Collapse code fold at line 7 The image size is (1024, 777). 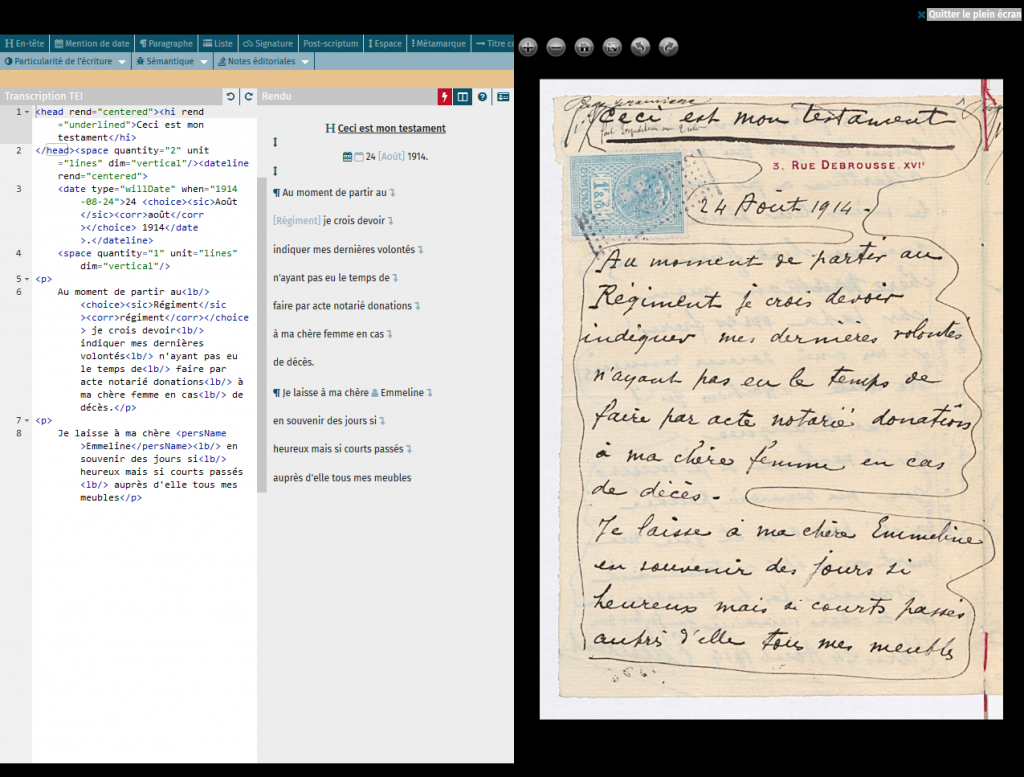[27, 420]
